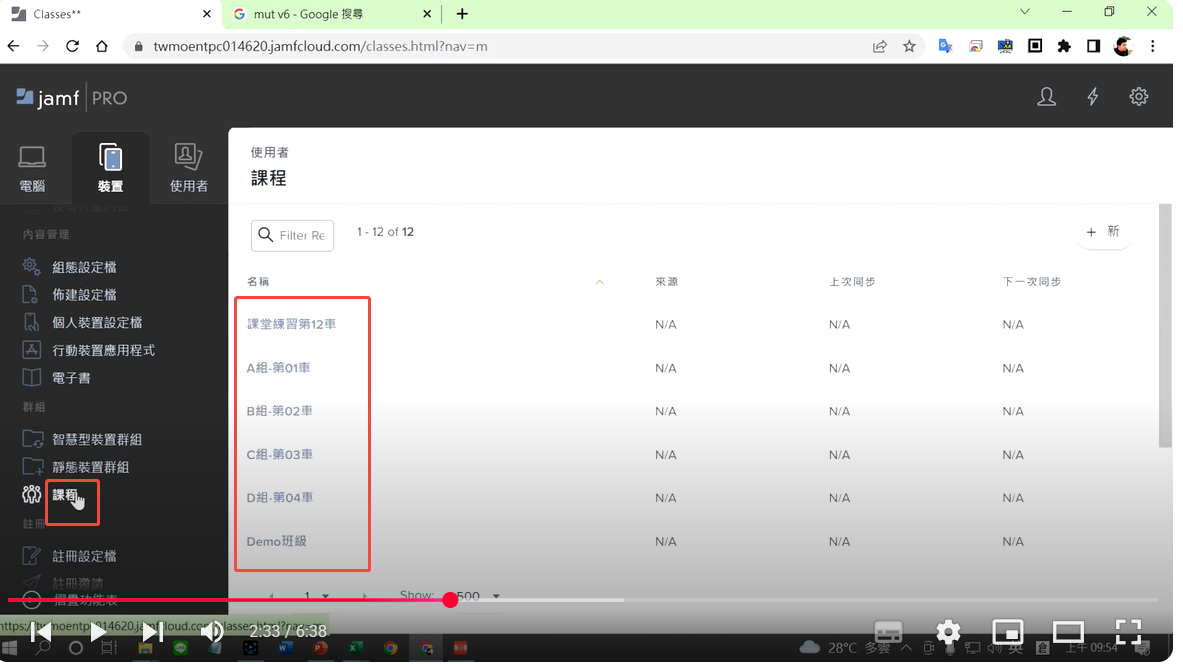Open the account user profile icon
The width and height of the screenshot is (1183, 664).
(x=1046, y=97)
